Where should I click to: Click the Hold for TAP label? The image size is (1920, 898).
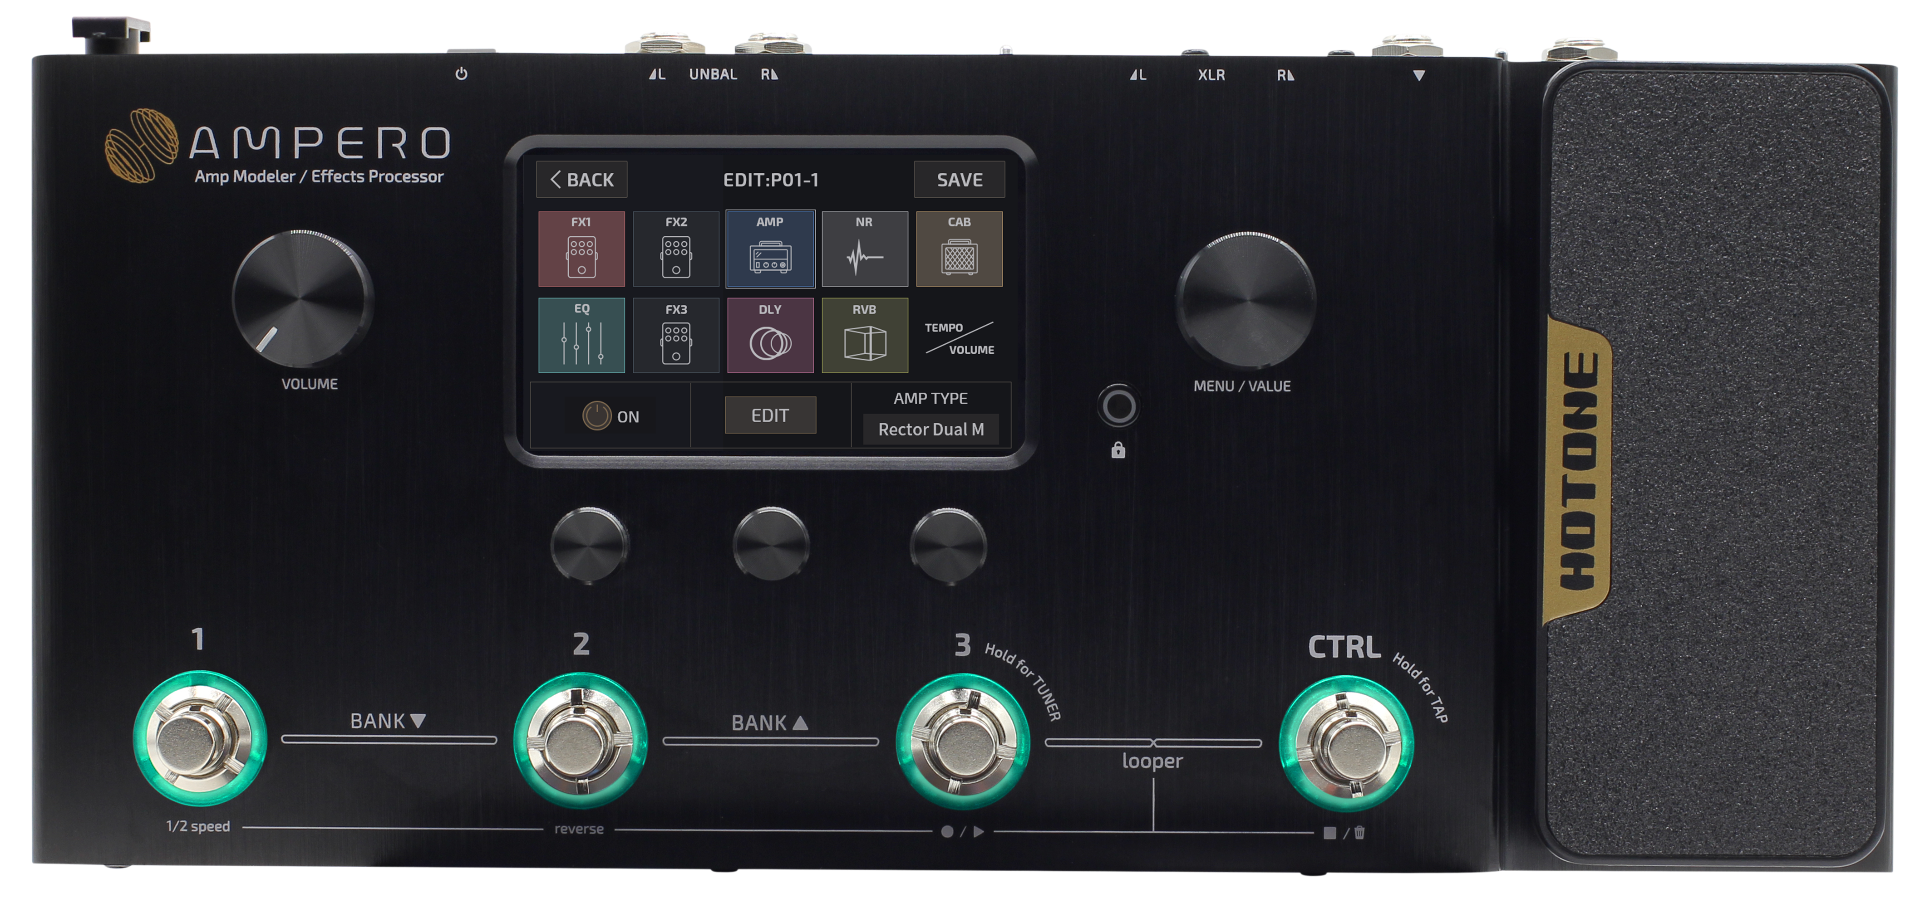pyautogui.click(x=1421, y=688)
